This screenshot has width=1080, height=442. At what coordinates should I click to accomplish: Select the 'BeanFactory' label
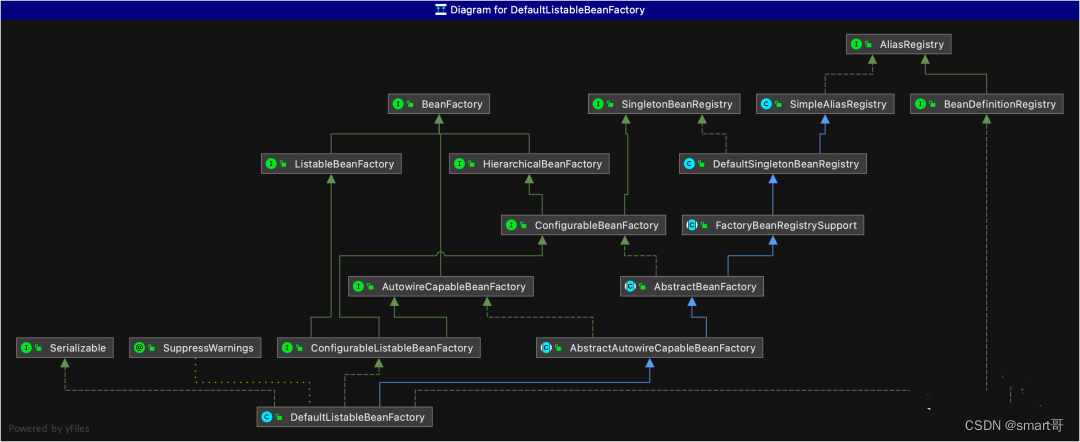pos(452,105)
